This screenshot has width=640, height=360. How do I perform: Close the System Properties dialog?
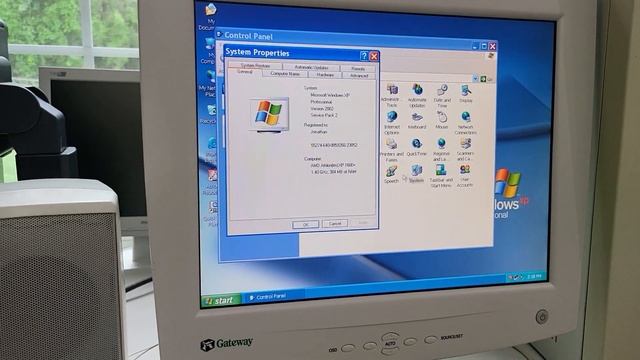click(373, 56)
